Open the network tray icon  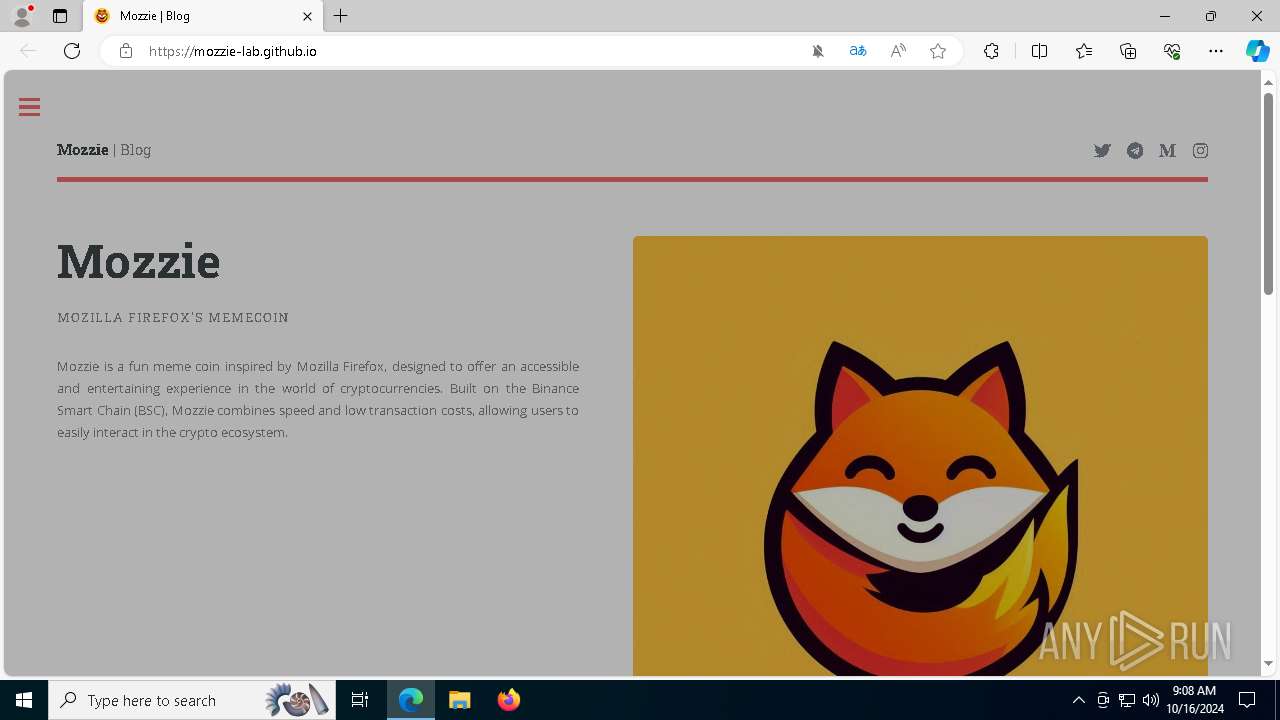click(x=1127, y=700)
